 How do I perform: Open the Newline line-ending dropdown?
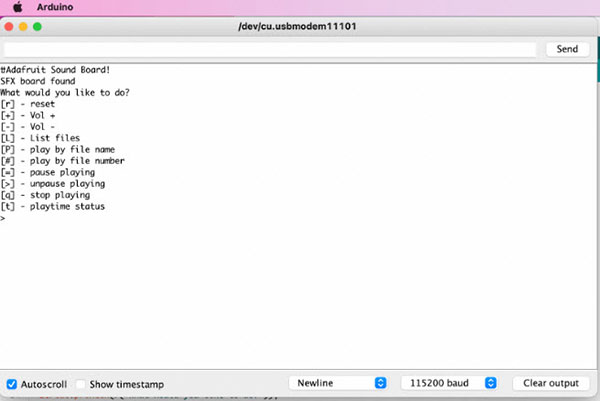(338, 383)
